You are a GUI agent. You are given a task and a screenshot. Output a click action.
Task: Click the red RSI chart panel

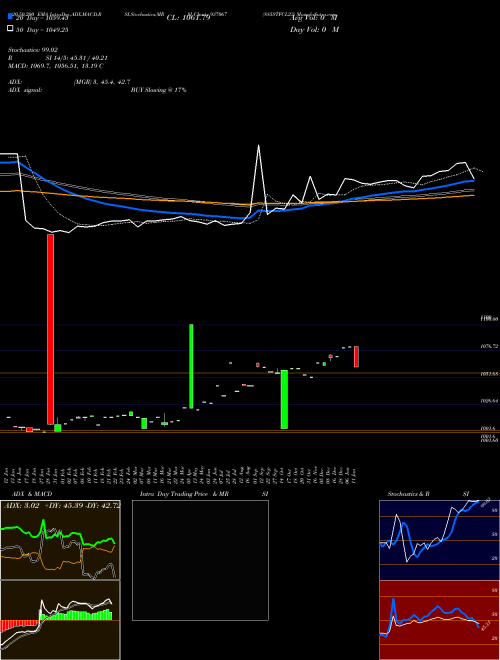pos(439,620)
